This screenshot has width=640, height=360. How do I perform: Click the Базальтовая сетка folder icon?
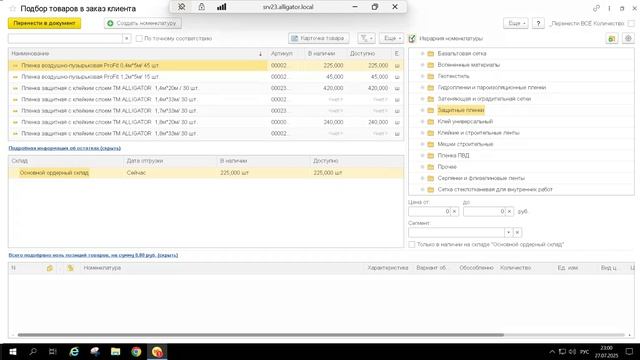pos(431,53)
